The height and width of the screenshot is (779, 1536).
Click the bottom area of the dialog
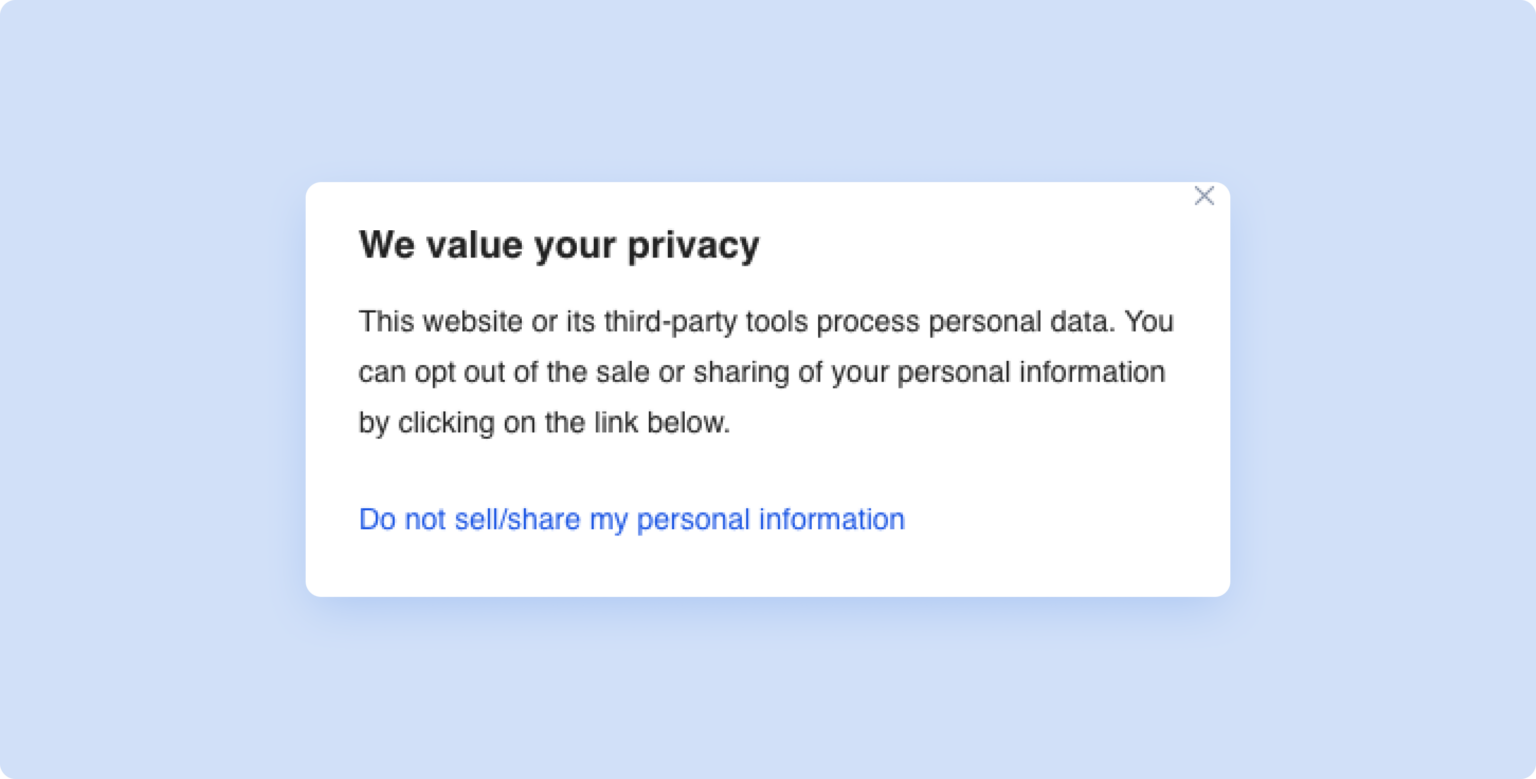coord(766,570)
